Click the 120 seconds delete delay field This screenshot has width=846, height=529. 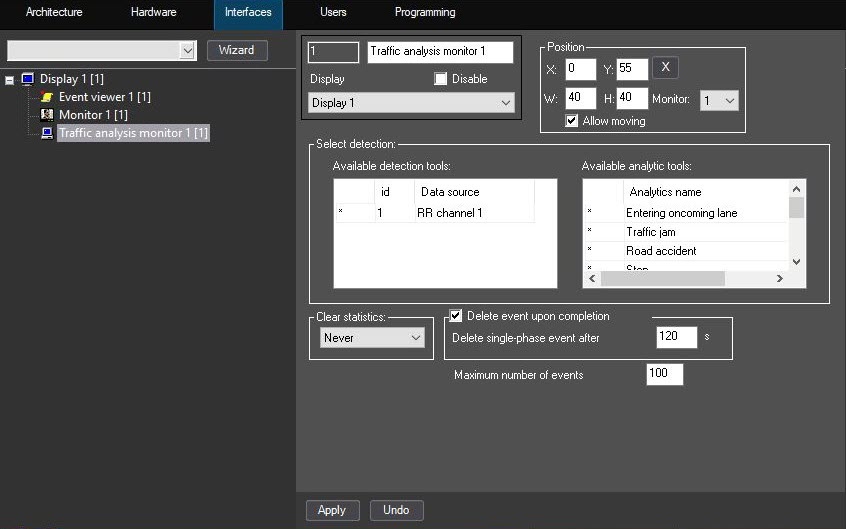pos(677,337)
